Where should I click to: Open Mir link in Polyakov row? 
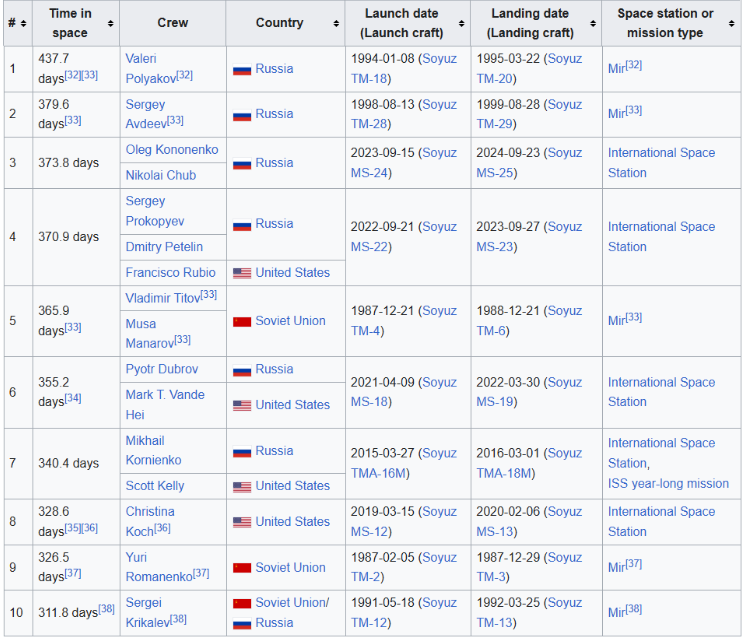616,69
